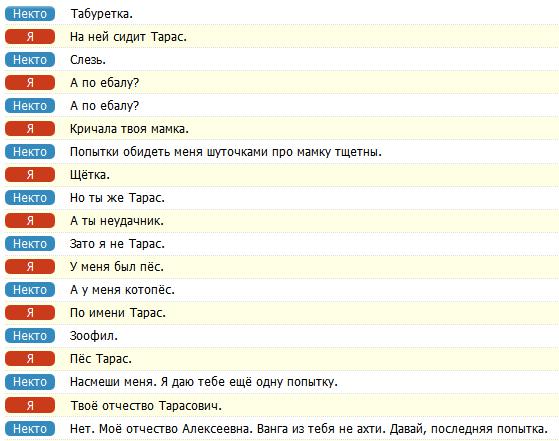
Task: Click message 'Попытки обидеть меня шуточками про мамку тщетны'
Action: (x=226, y=152)
